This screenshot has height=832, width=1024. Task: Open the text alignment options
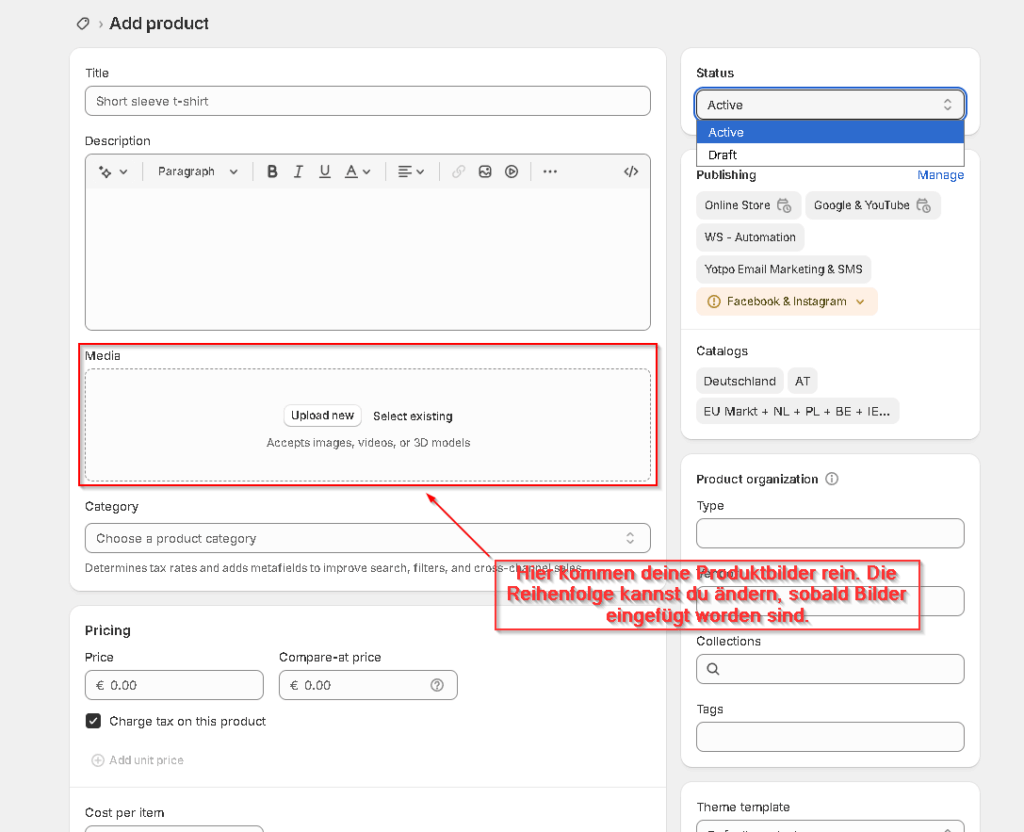click(411, 172)
